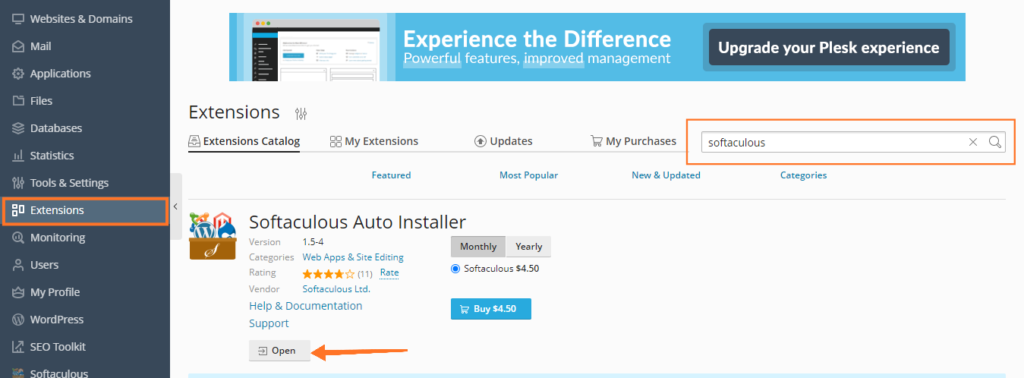Image resolution: width=1024 pixels, height=378 pixels.
Task: Click the My Profile icon in sidebar
Action: (18, 292)
